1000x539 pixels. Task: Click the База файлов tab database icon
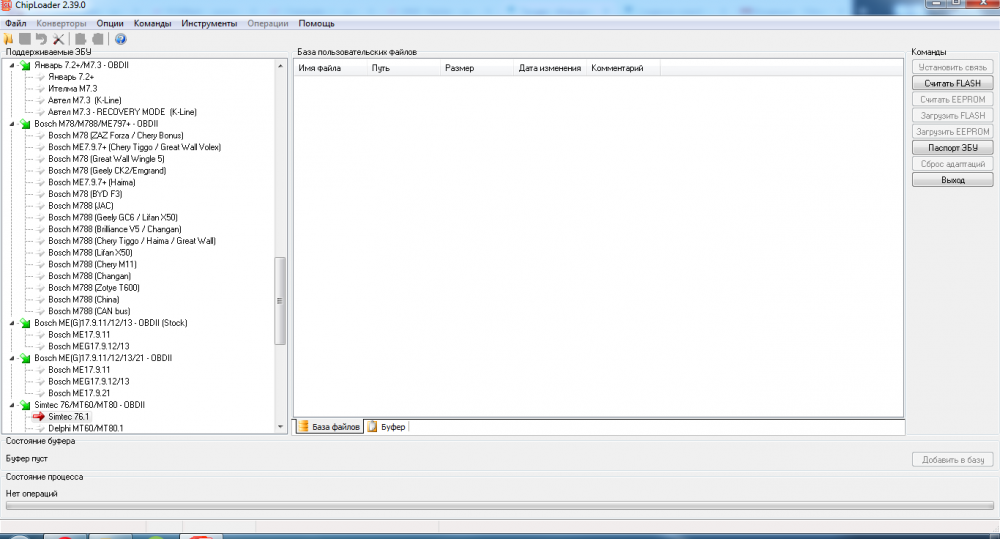pyautogui.click(x=303, y=427)
